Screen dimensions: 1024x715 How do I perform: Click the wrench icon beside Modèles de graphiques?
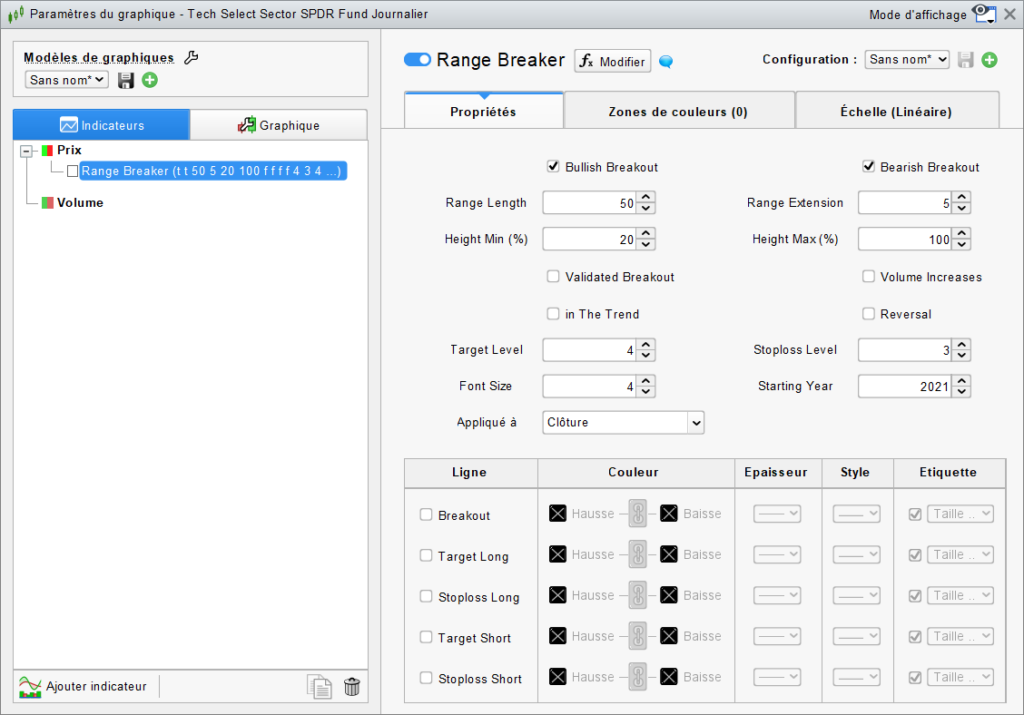tap(191, 57)
